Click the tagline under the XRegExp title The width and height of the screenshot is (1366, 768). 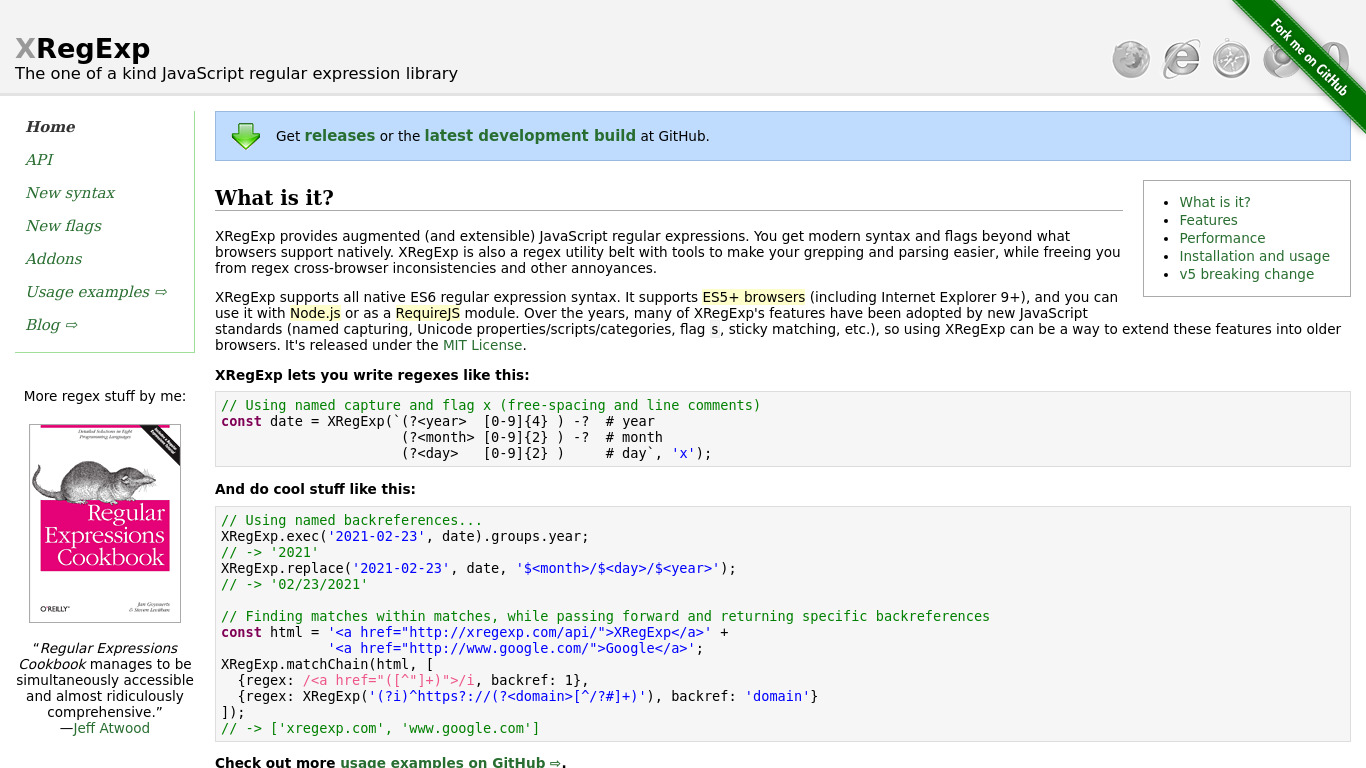[236, 74]
